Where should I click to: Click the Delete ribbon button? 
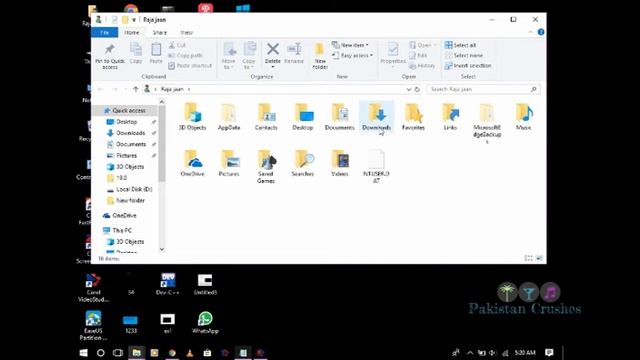tap(273, 55)
